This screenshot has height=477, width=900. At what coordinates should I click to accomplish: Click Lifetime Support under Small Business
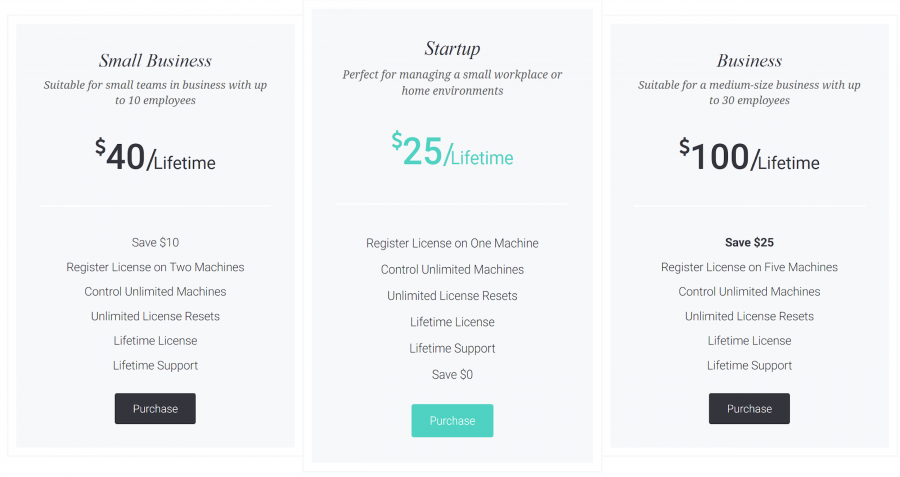tap(155, 365)
